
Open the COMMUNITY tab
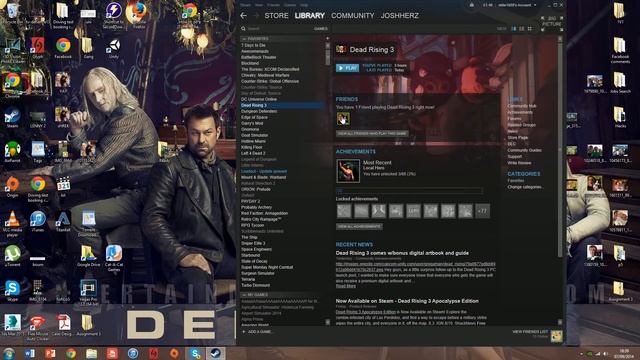point(353,16)
